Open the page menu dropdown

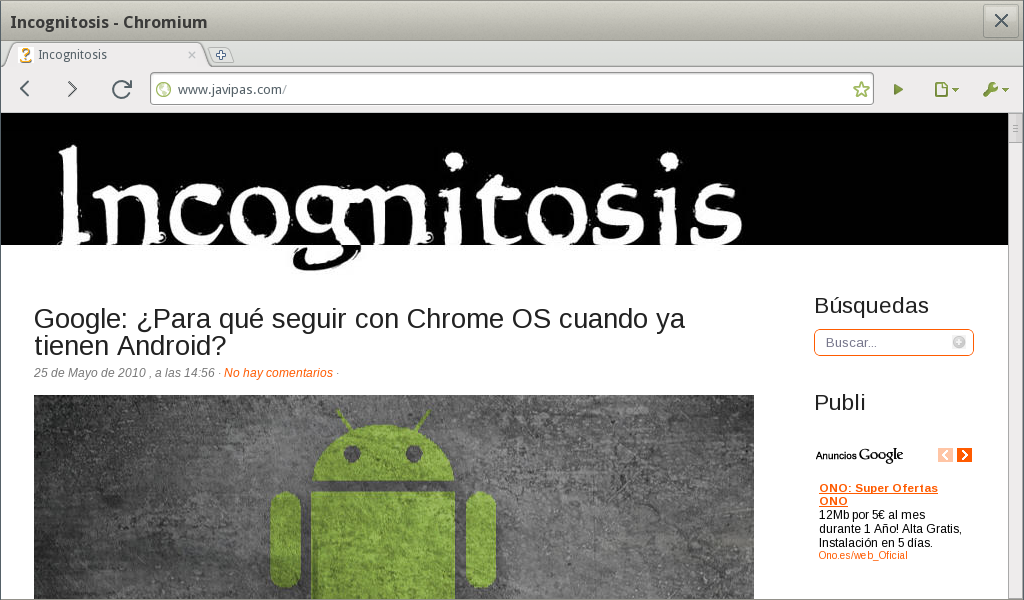point(946,89)
